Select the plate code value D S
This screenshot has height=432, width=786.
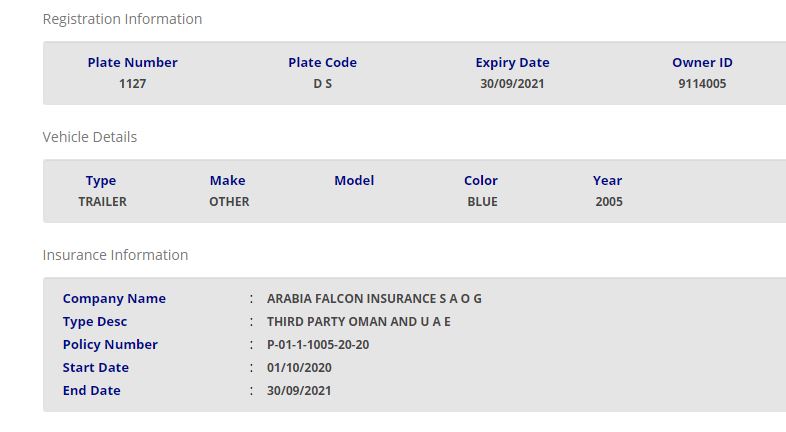[x=322, y=84]
